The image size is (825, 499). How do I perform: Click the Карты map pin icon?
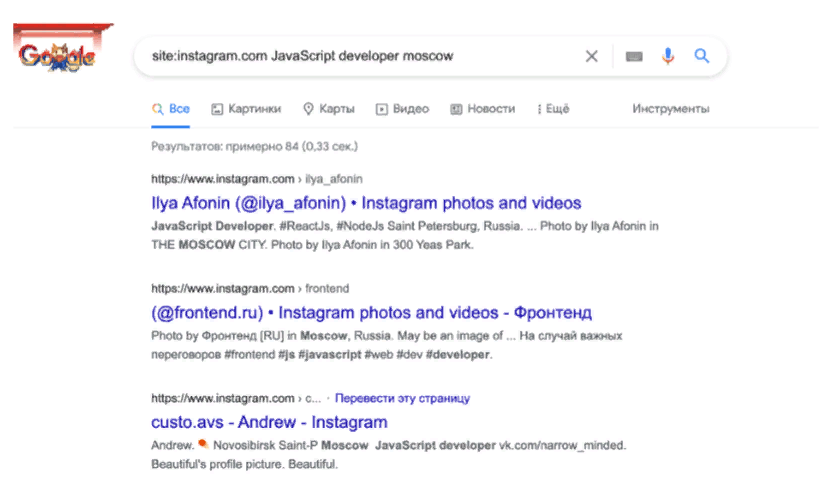tap(308, 109)
